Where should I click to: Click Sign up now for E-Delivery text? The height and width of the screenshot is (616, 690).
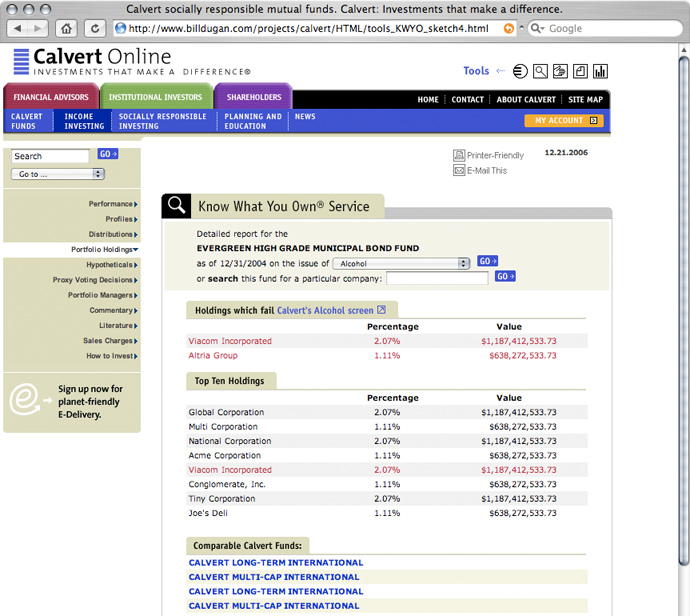90,402
